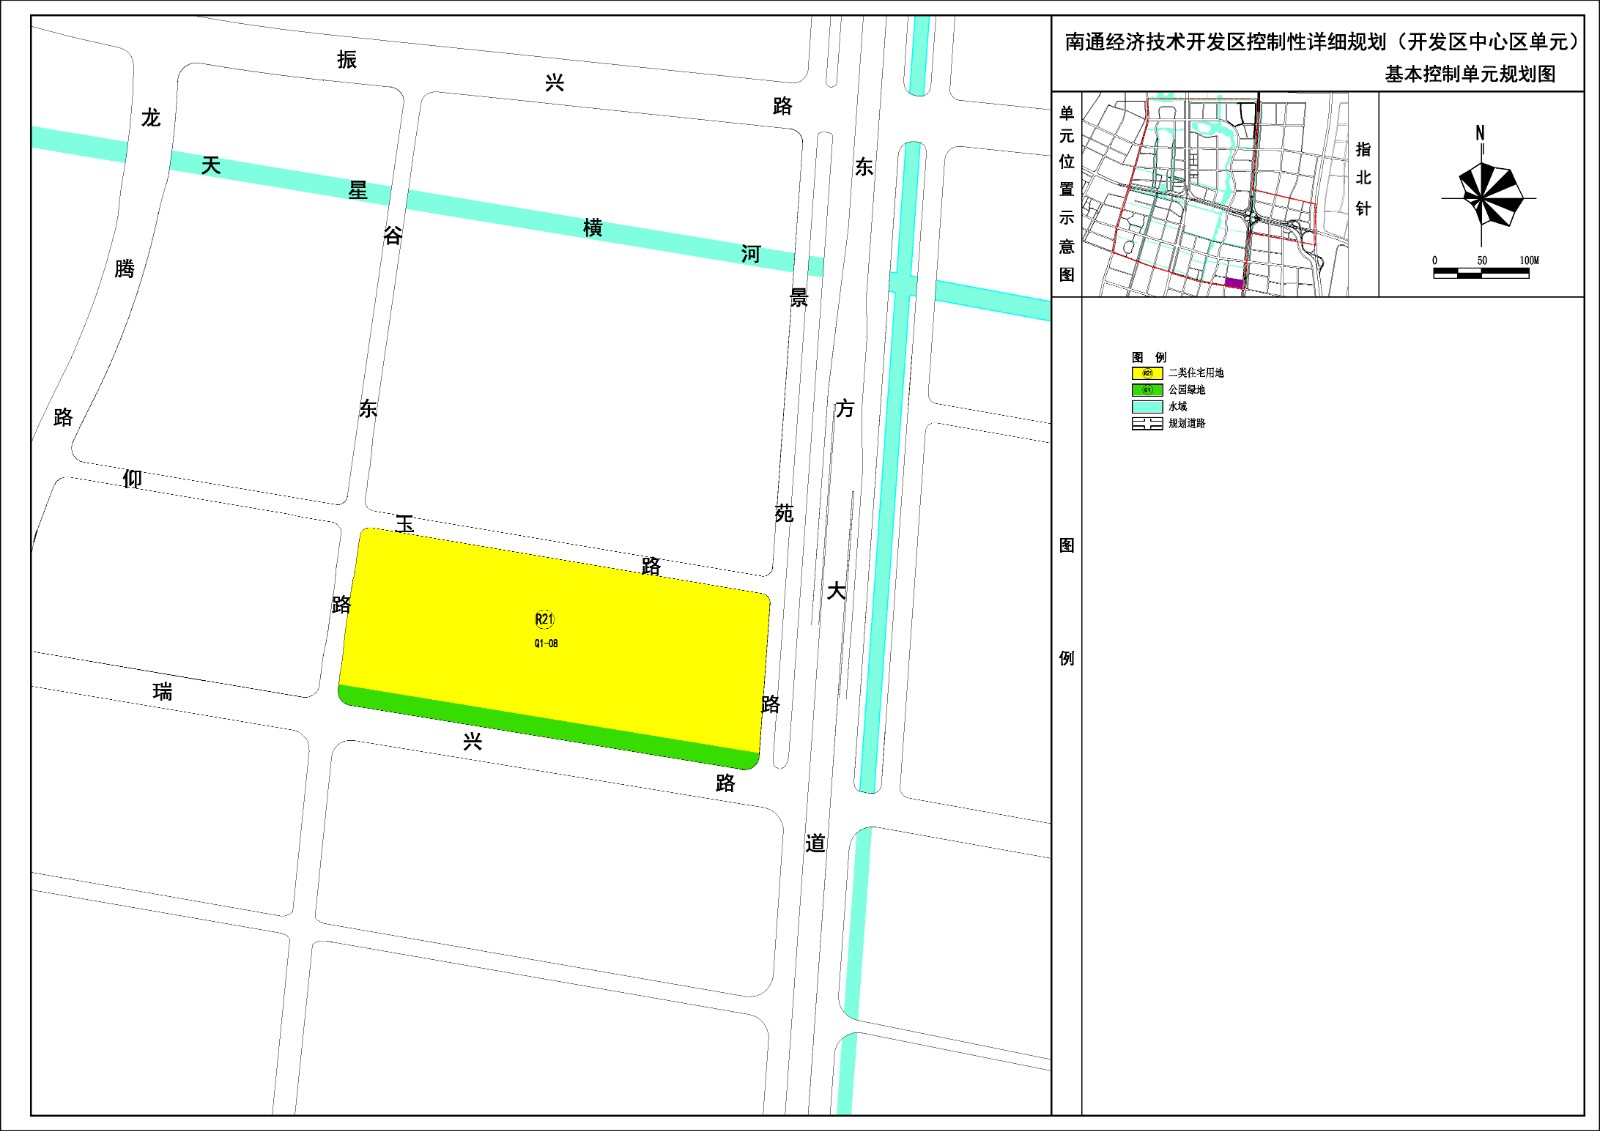
Task: Click the planned road legend symbol
Action: (1147, 424)
